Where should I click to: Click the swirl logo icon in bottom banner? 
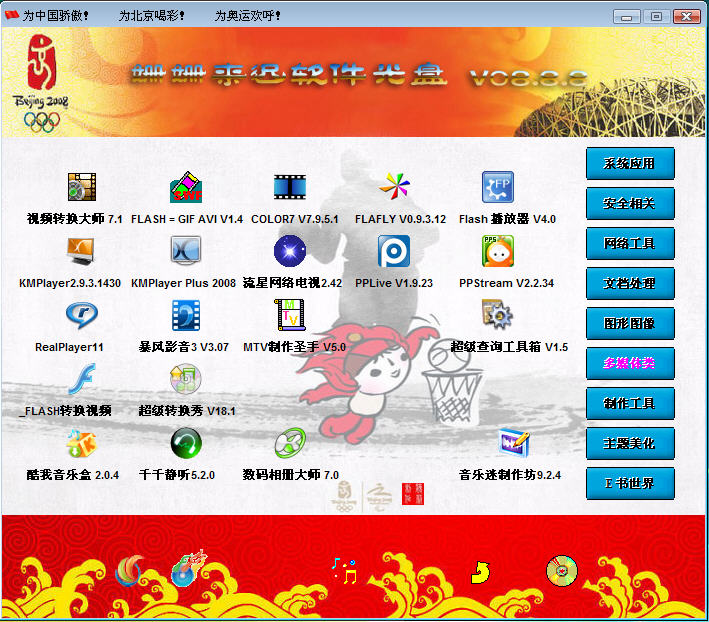click(130, 570)
